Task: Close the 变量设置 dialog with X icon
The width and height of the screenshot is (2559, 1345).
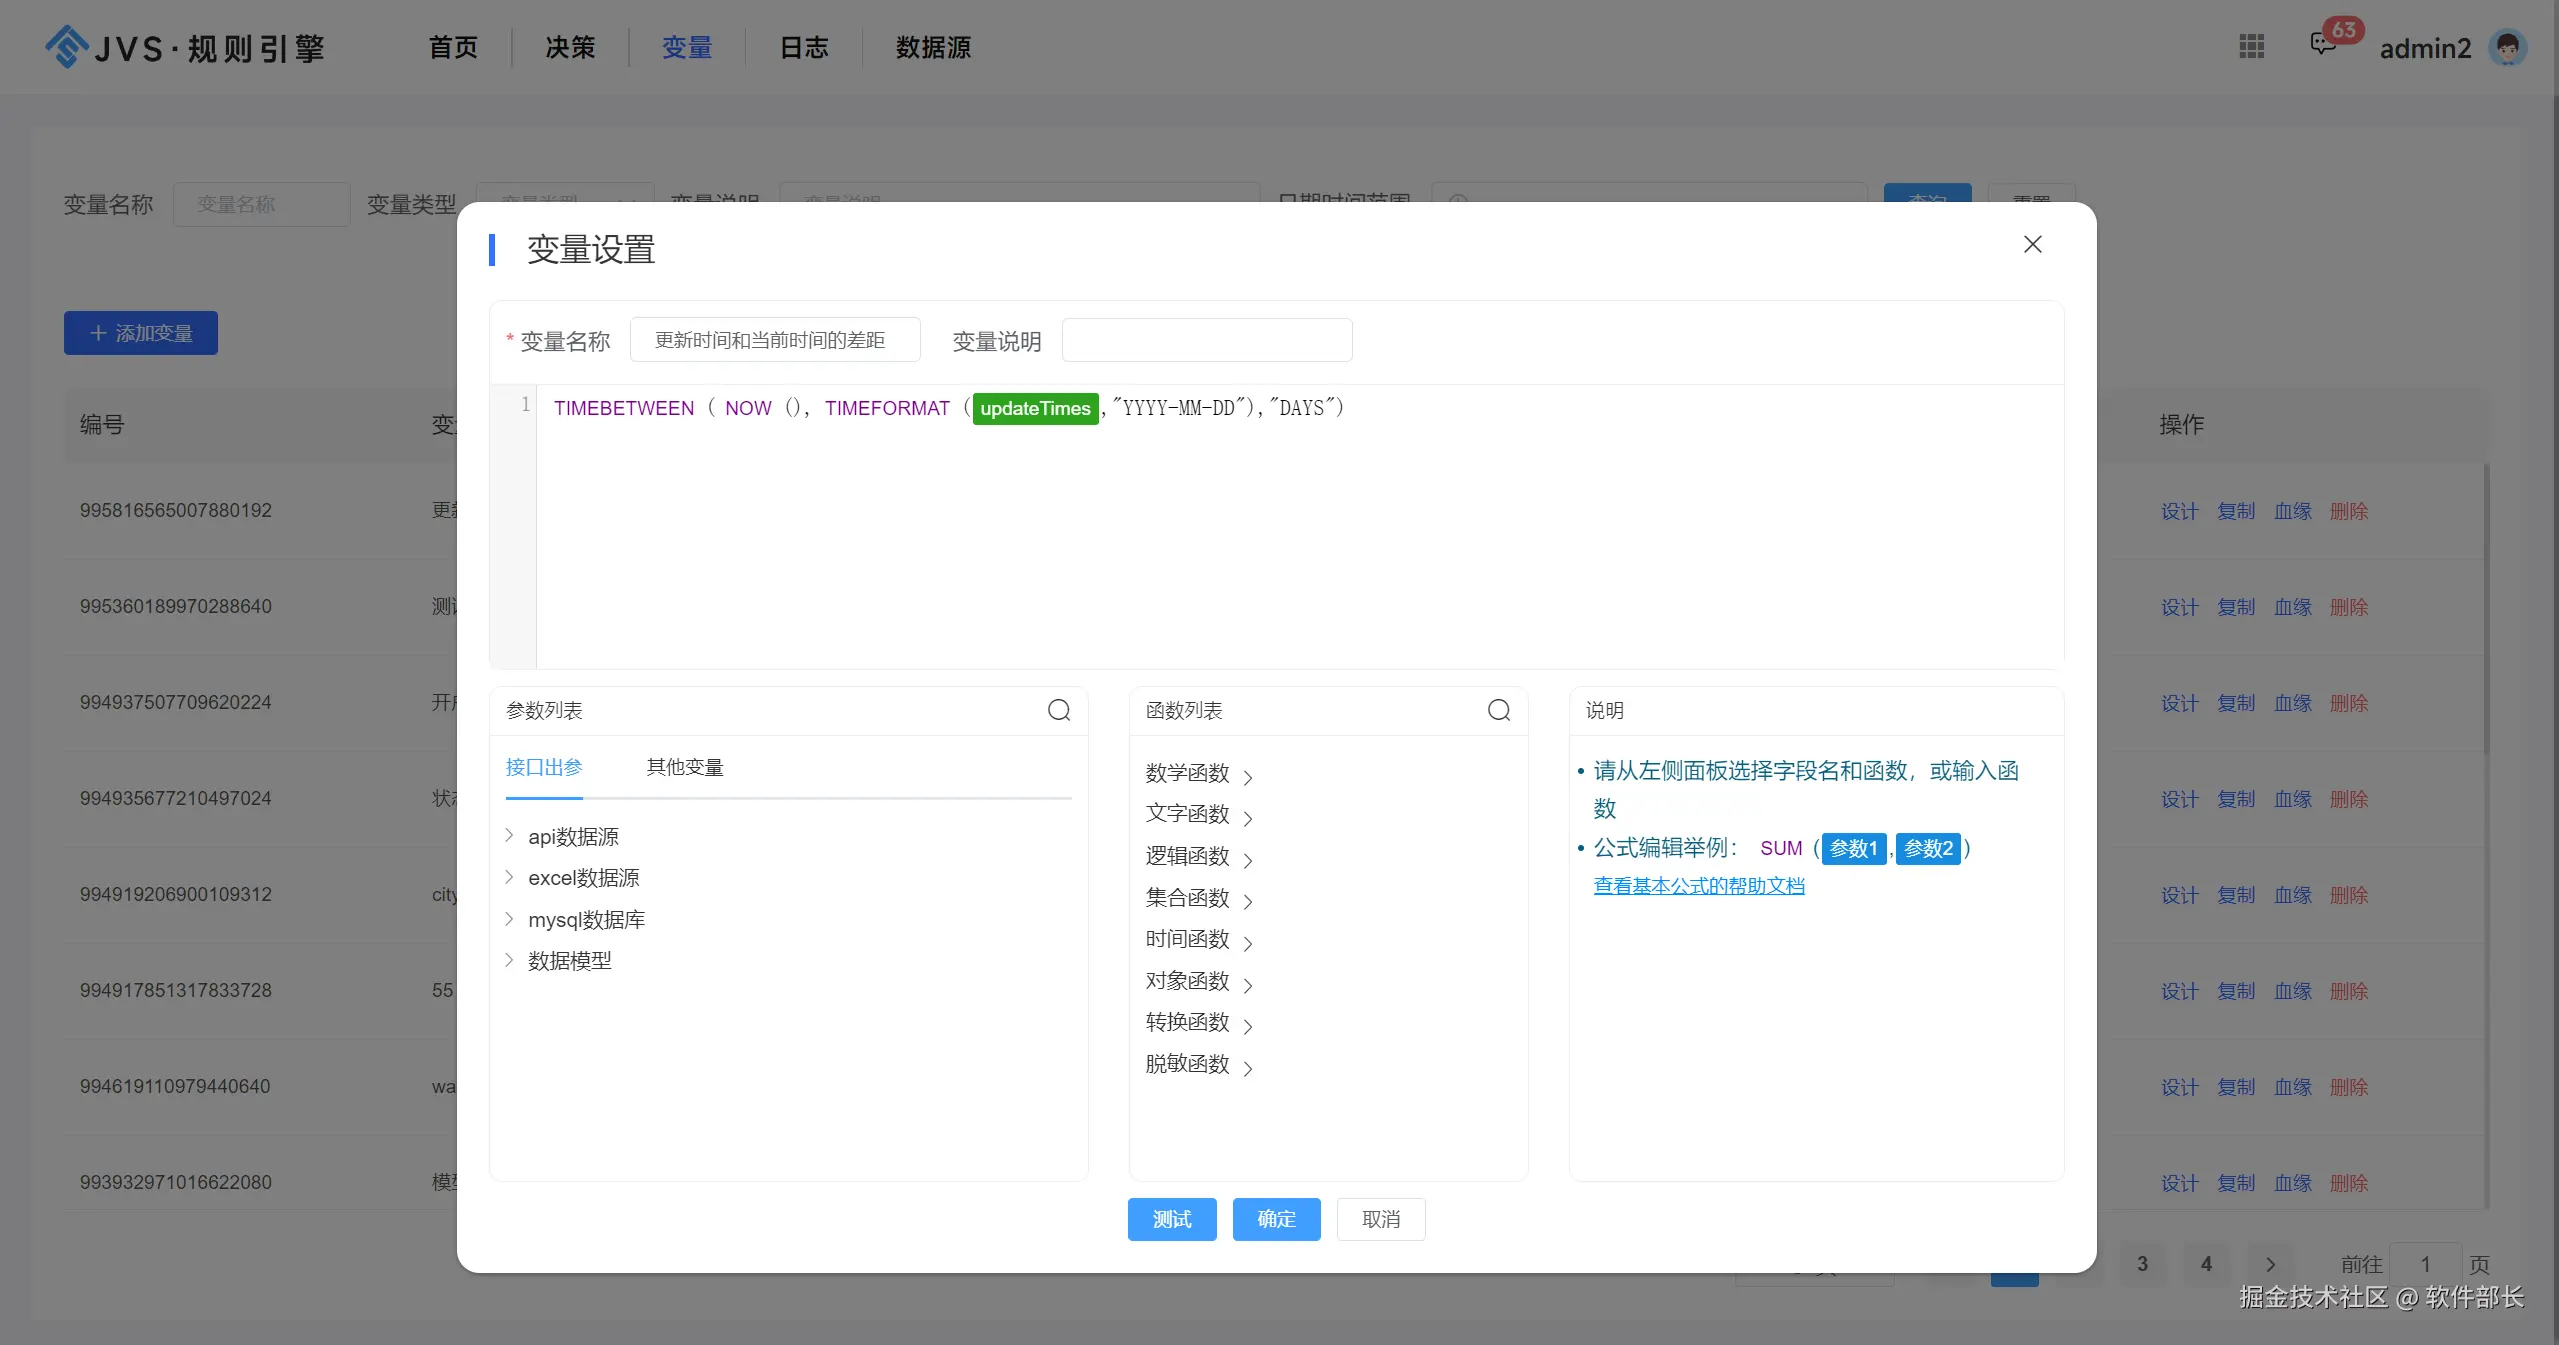Action: point(2032,244)
